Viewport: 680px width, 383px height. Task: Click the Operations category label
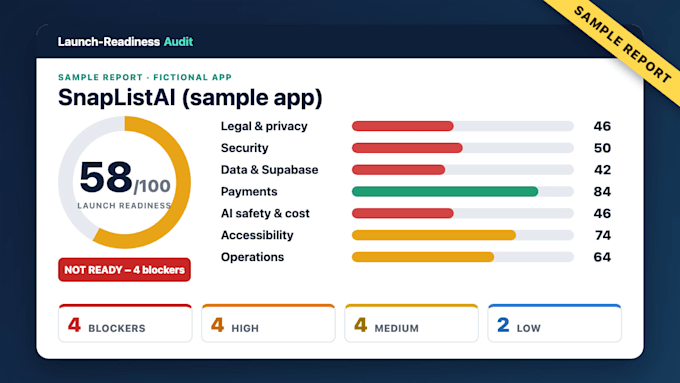tap(252, 257)
